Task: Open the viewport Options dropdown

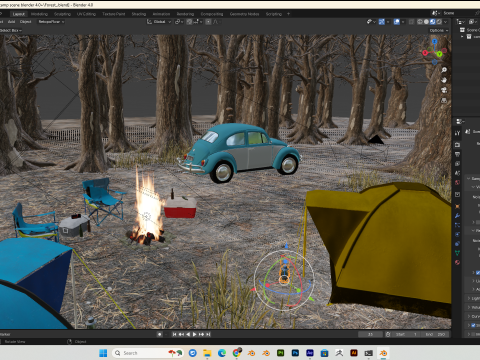Action: coord(439,30)
